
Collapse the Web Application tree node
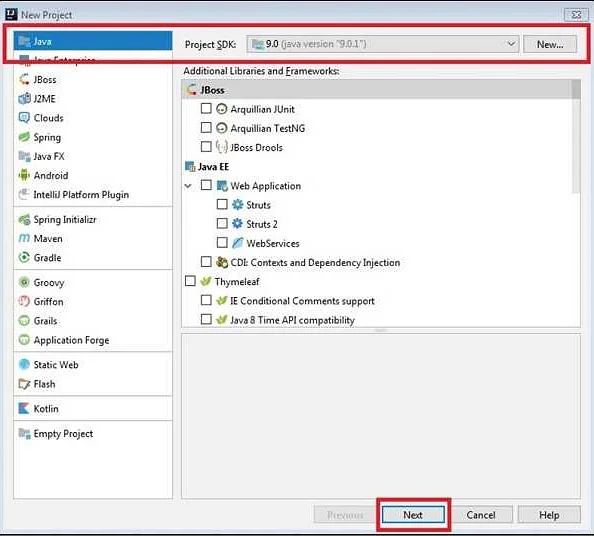188,186
